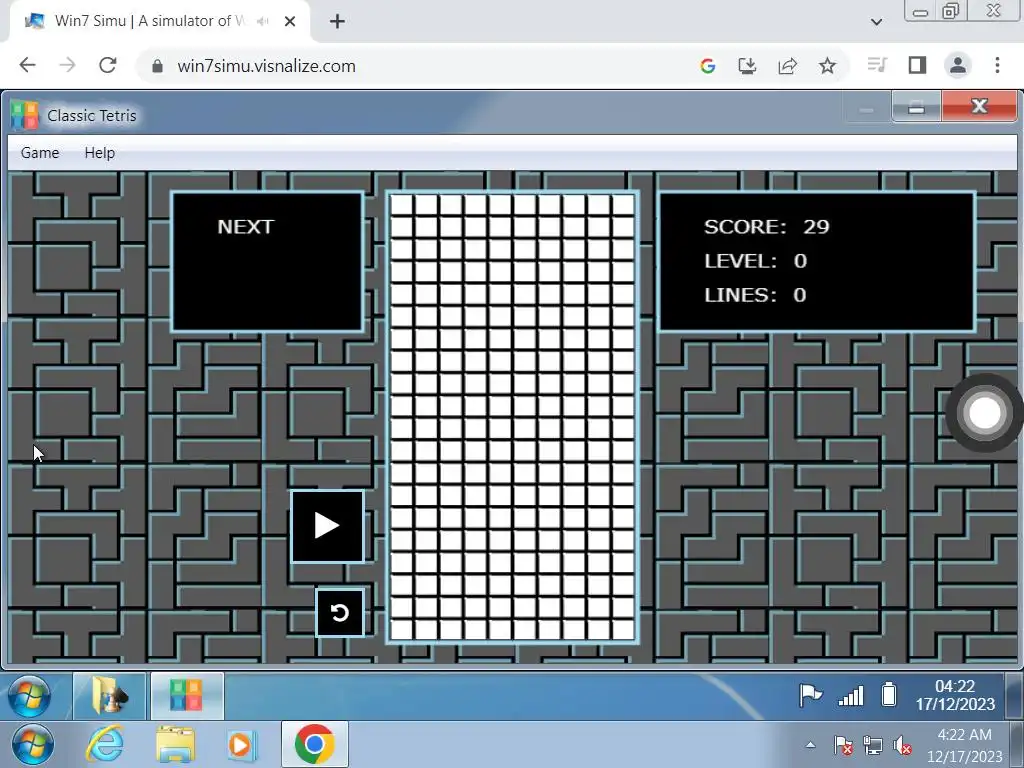The height and width of the screenshot is (768, 1024).
Task: Click the host volume muted speaker icon
Action: 902,745
